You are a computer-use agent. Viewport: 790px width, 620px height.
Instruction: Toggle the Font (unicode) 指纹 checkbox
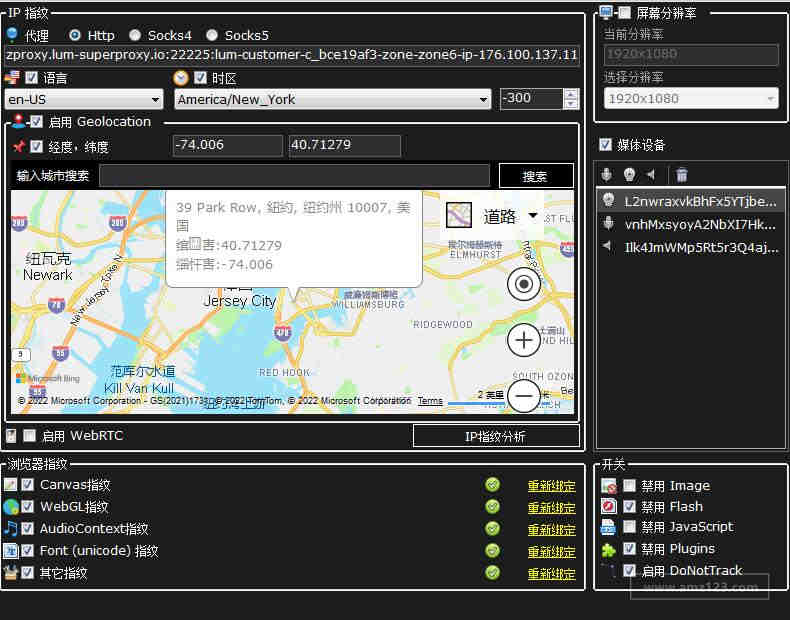(28, 550)
